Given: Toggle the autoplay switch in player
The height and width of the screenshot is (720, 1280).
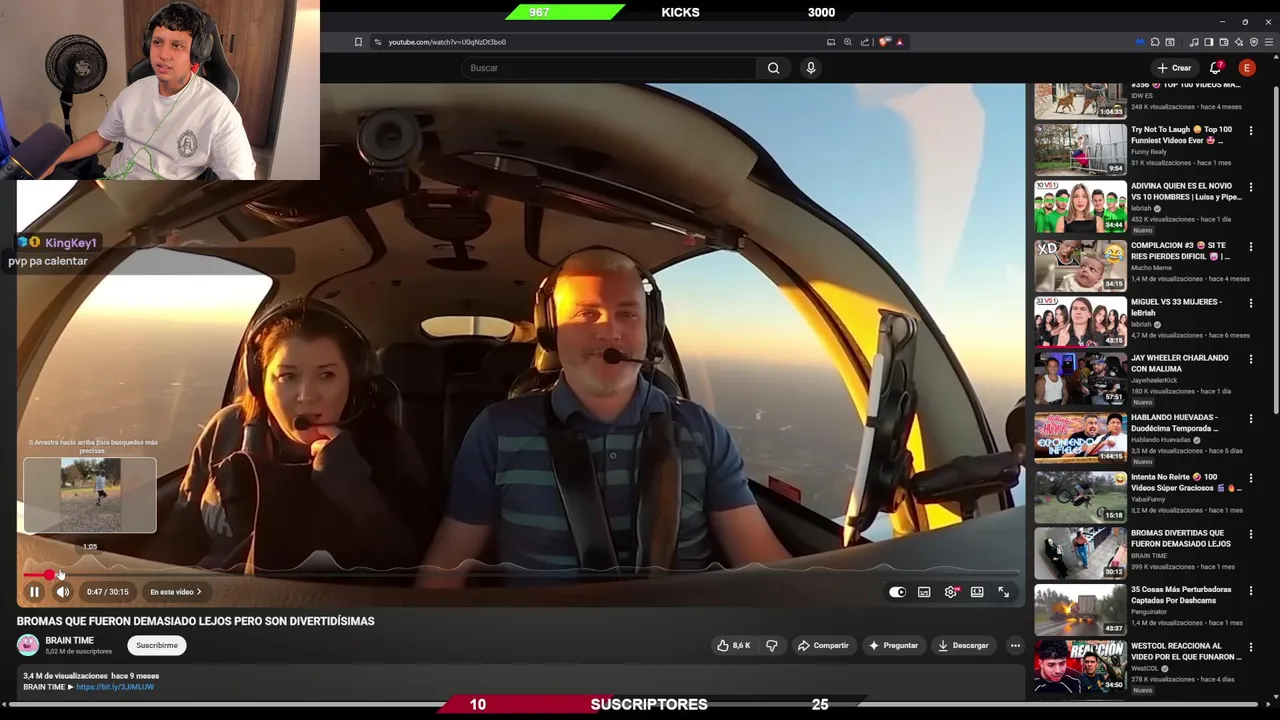Looking at the screenshot, I should tap(897, 592).
